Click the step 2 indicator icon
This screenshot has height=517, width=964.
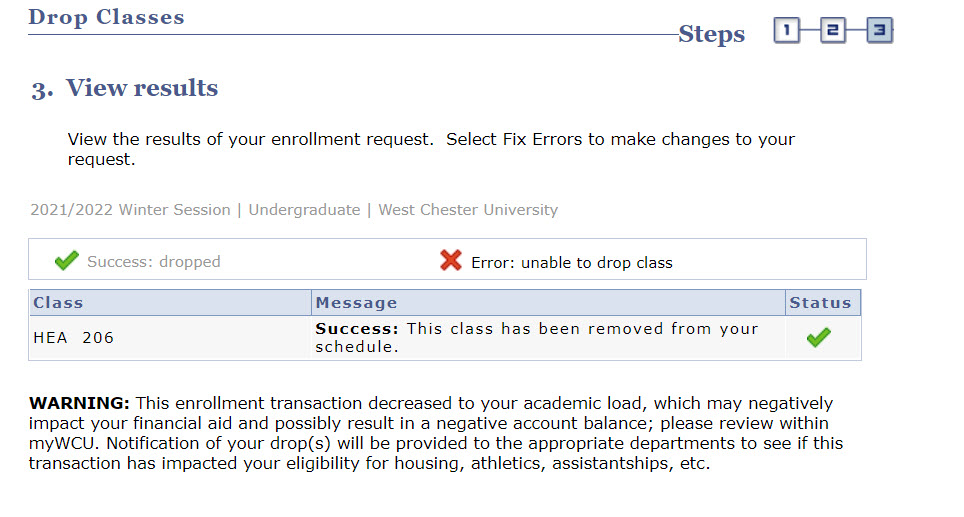[x=833, y=32]
